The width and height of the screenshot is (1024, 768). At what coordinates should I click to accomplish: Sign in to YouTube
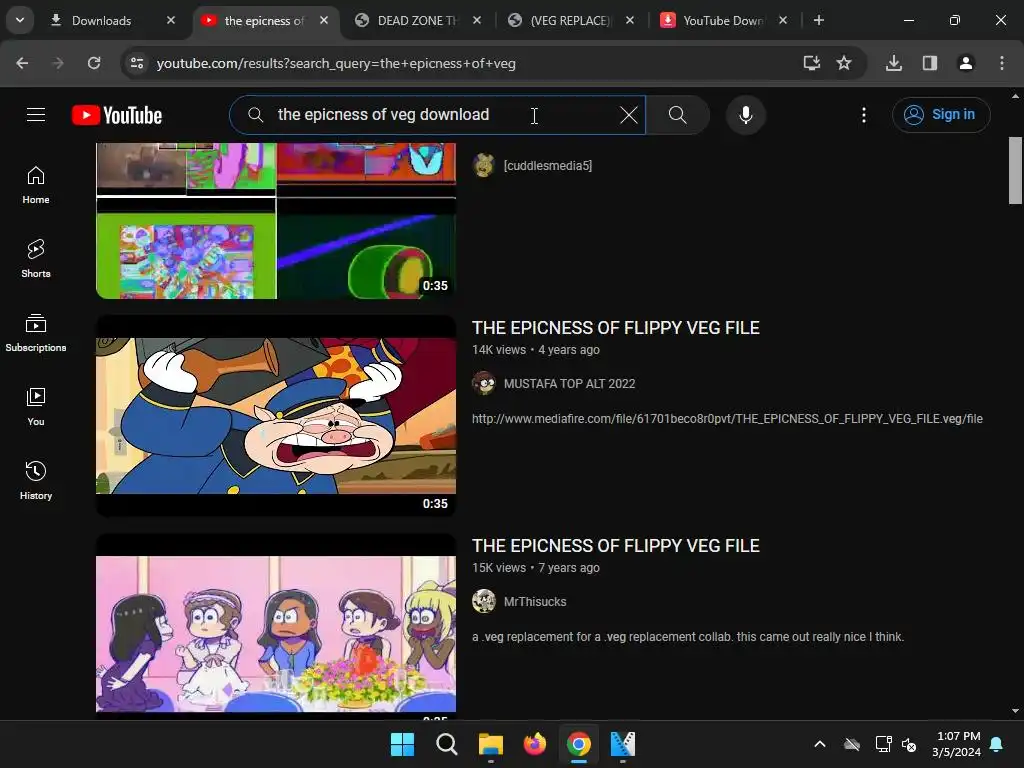tap(940, 115)
